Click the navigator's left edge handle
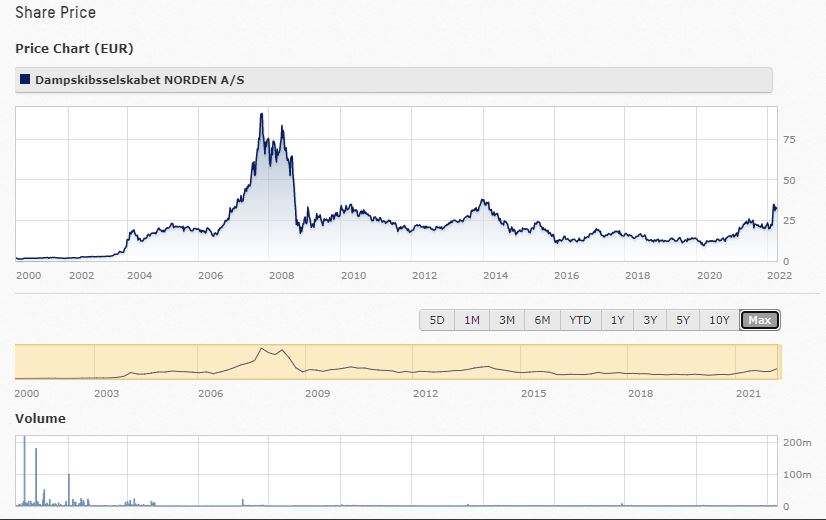This screenshot has height=520, width=826. click(16, 362)
